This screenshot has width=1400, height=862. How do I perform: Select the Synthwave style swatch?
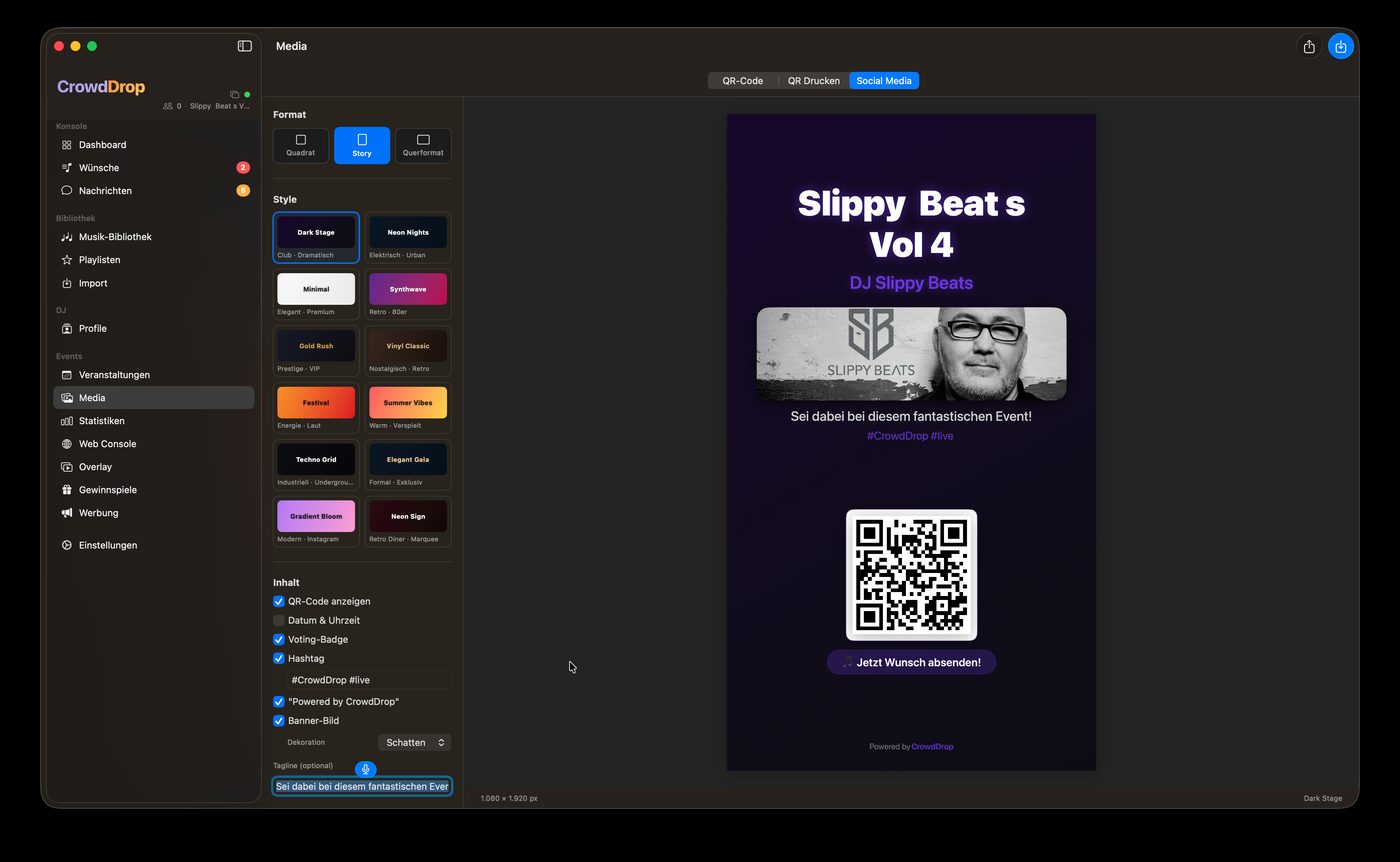point(408,289)
